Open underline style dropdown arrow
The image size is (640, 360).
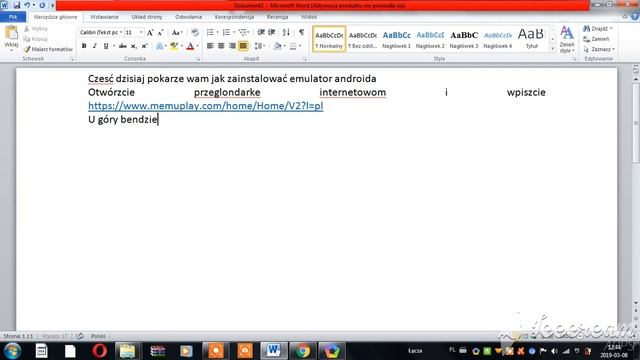click(114, 46)
